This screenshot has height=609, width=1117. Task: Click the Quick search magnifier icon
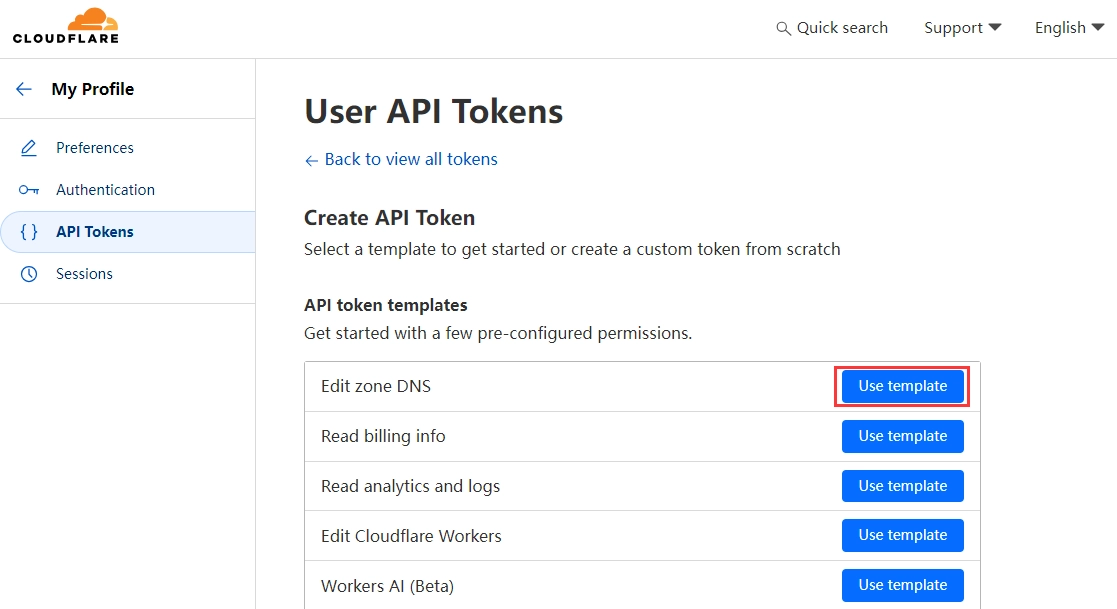pyautogui.click(x=783, y=29)
